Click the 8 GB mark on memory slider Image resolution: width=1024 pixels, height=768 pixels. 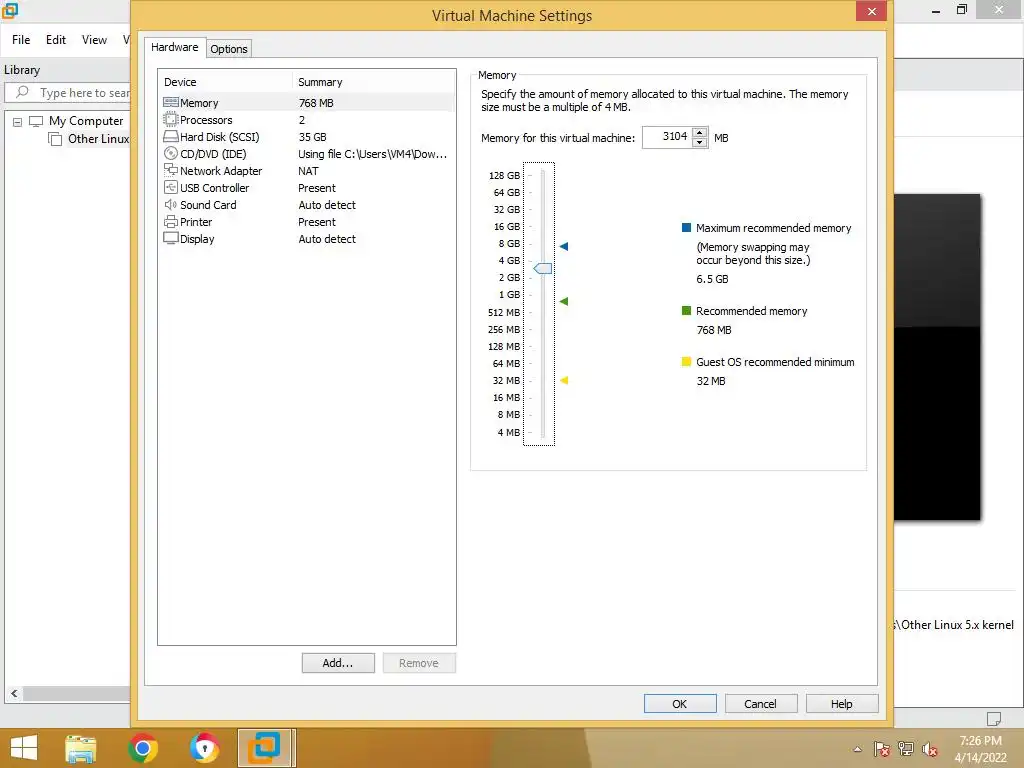click(x=509, y=244)
